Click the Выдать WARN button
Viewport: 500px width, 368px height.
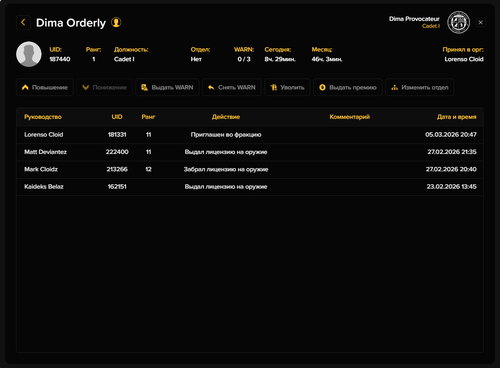coord(167,87)
